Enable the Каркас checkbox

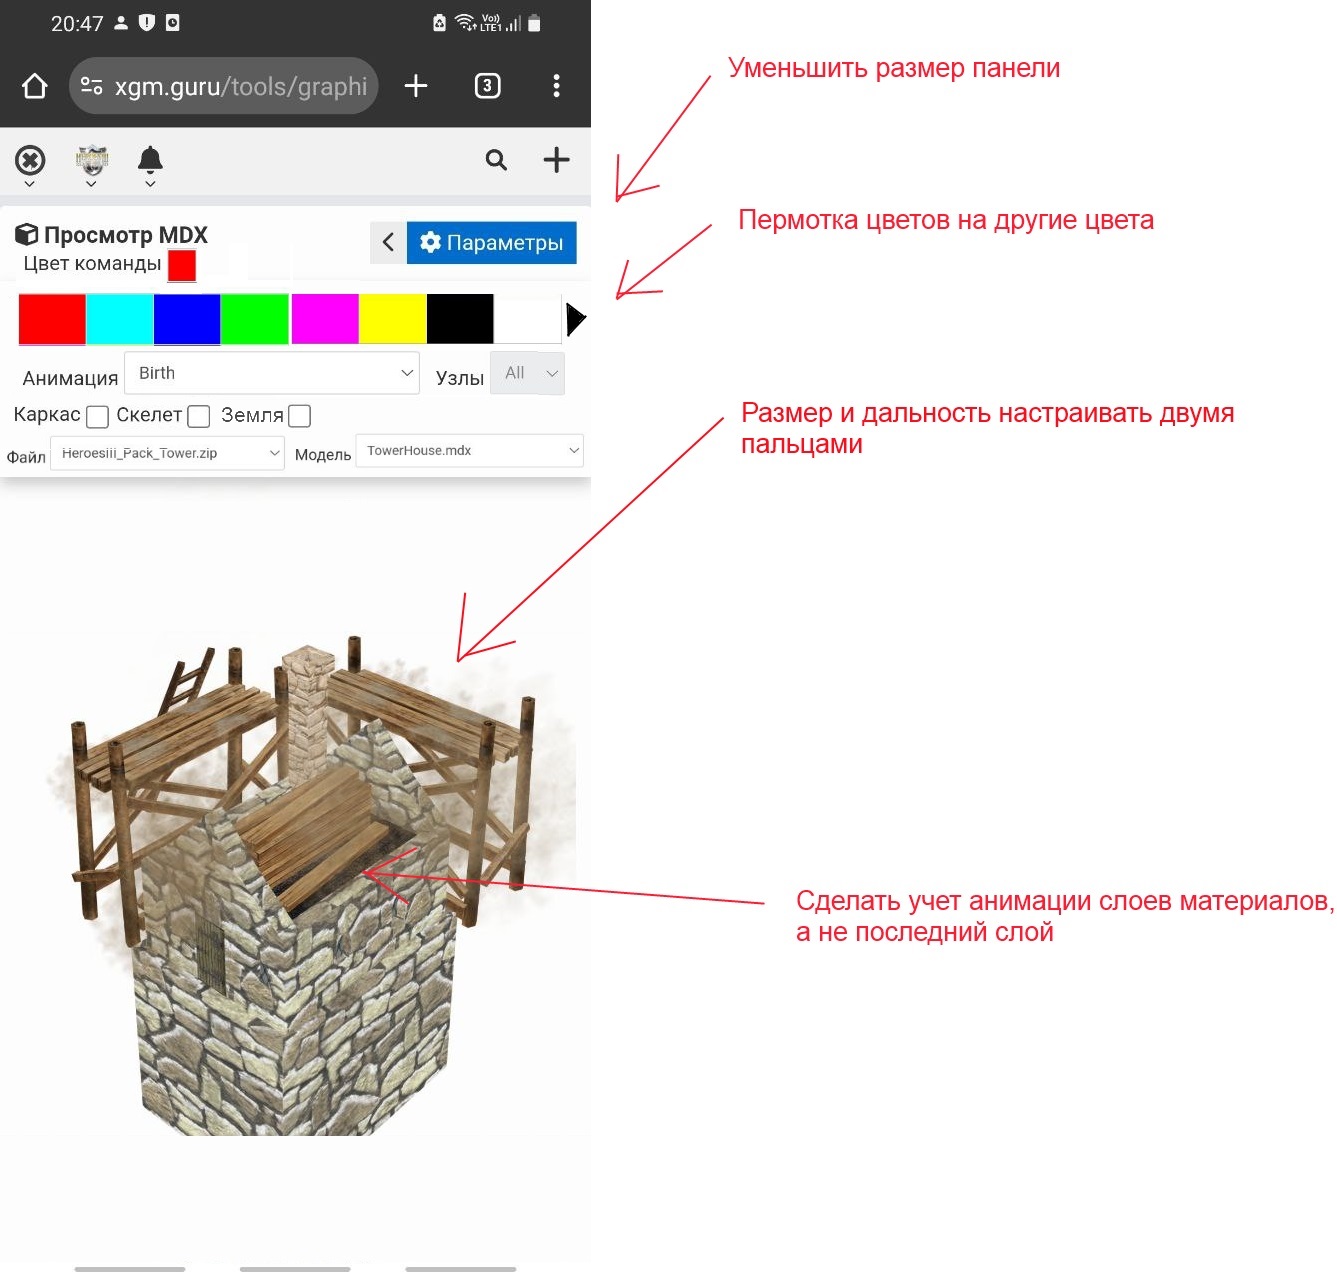click(97, 416)
